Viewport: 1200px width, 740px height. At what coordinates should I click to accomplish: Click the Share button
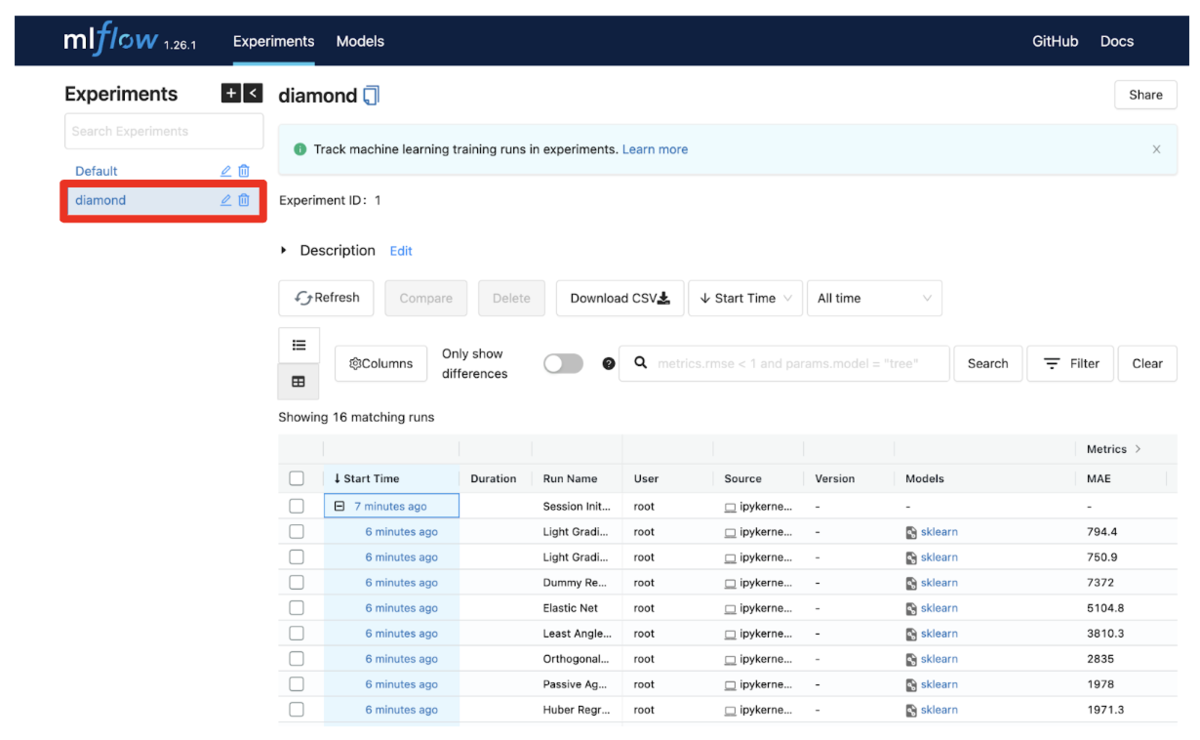point(1146,95)
